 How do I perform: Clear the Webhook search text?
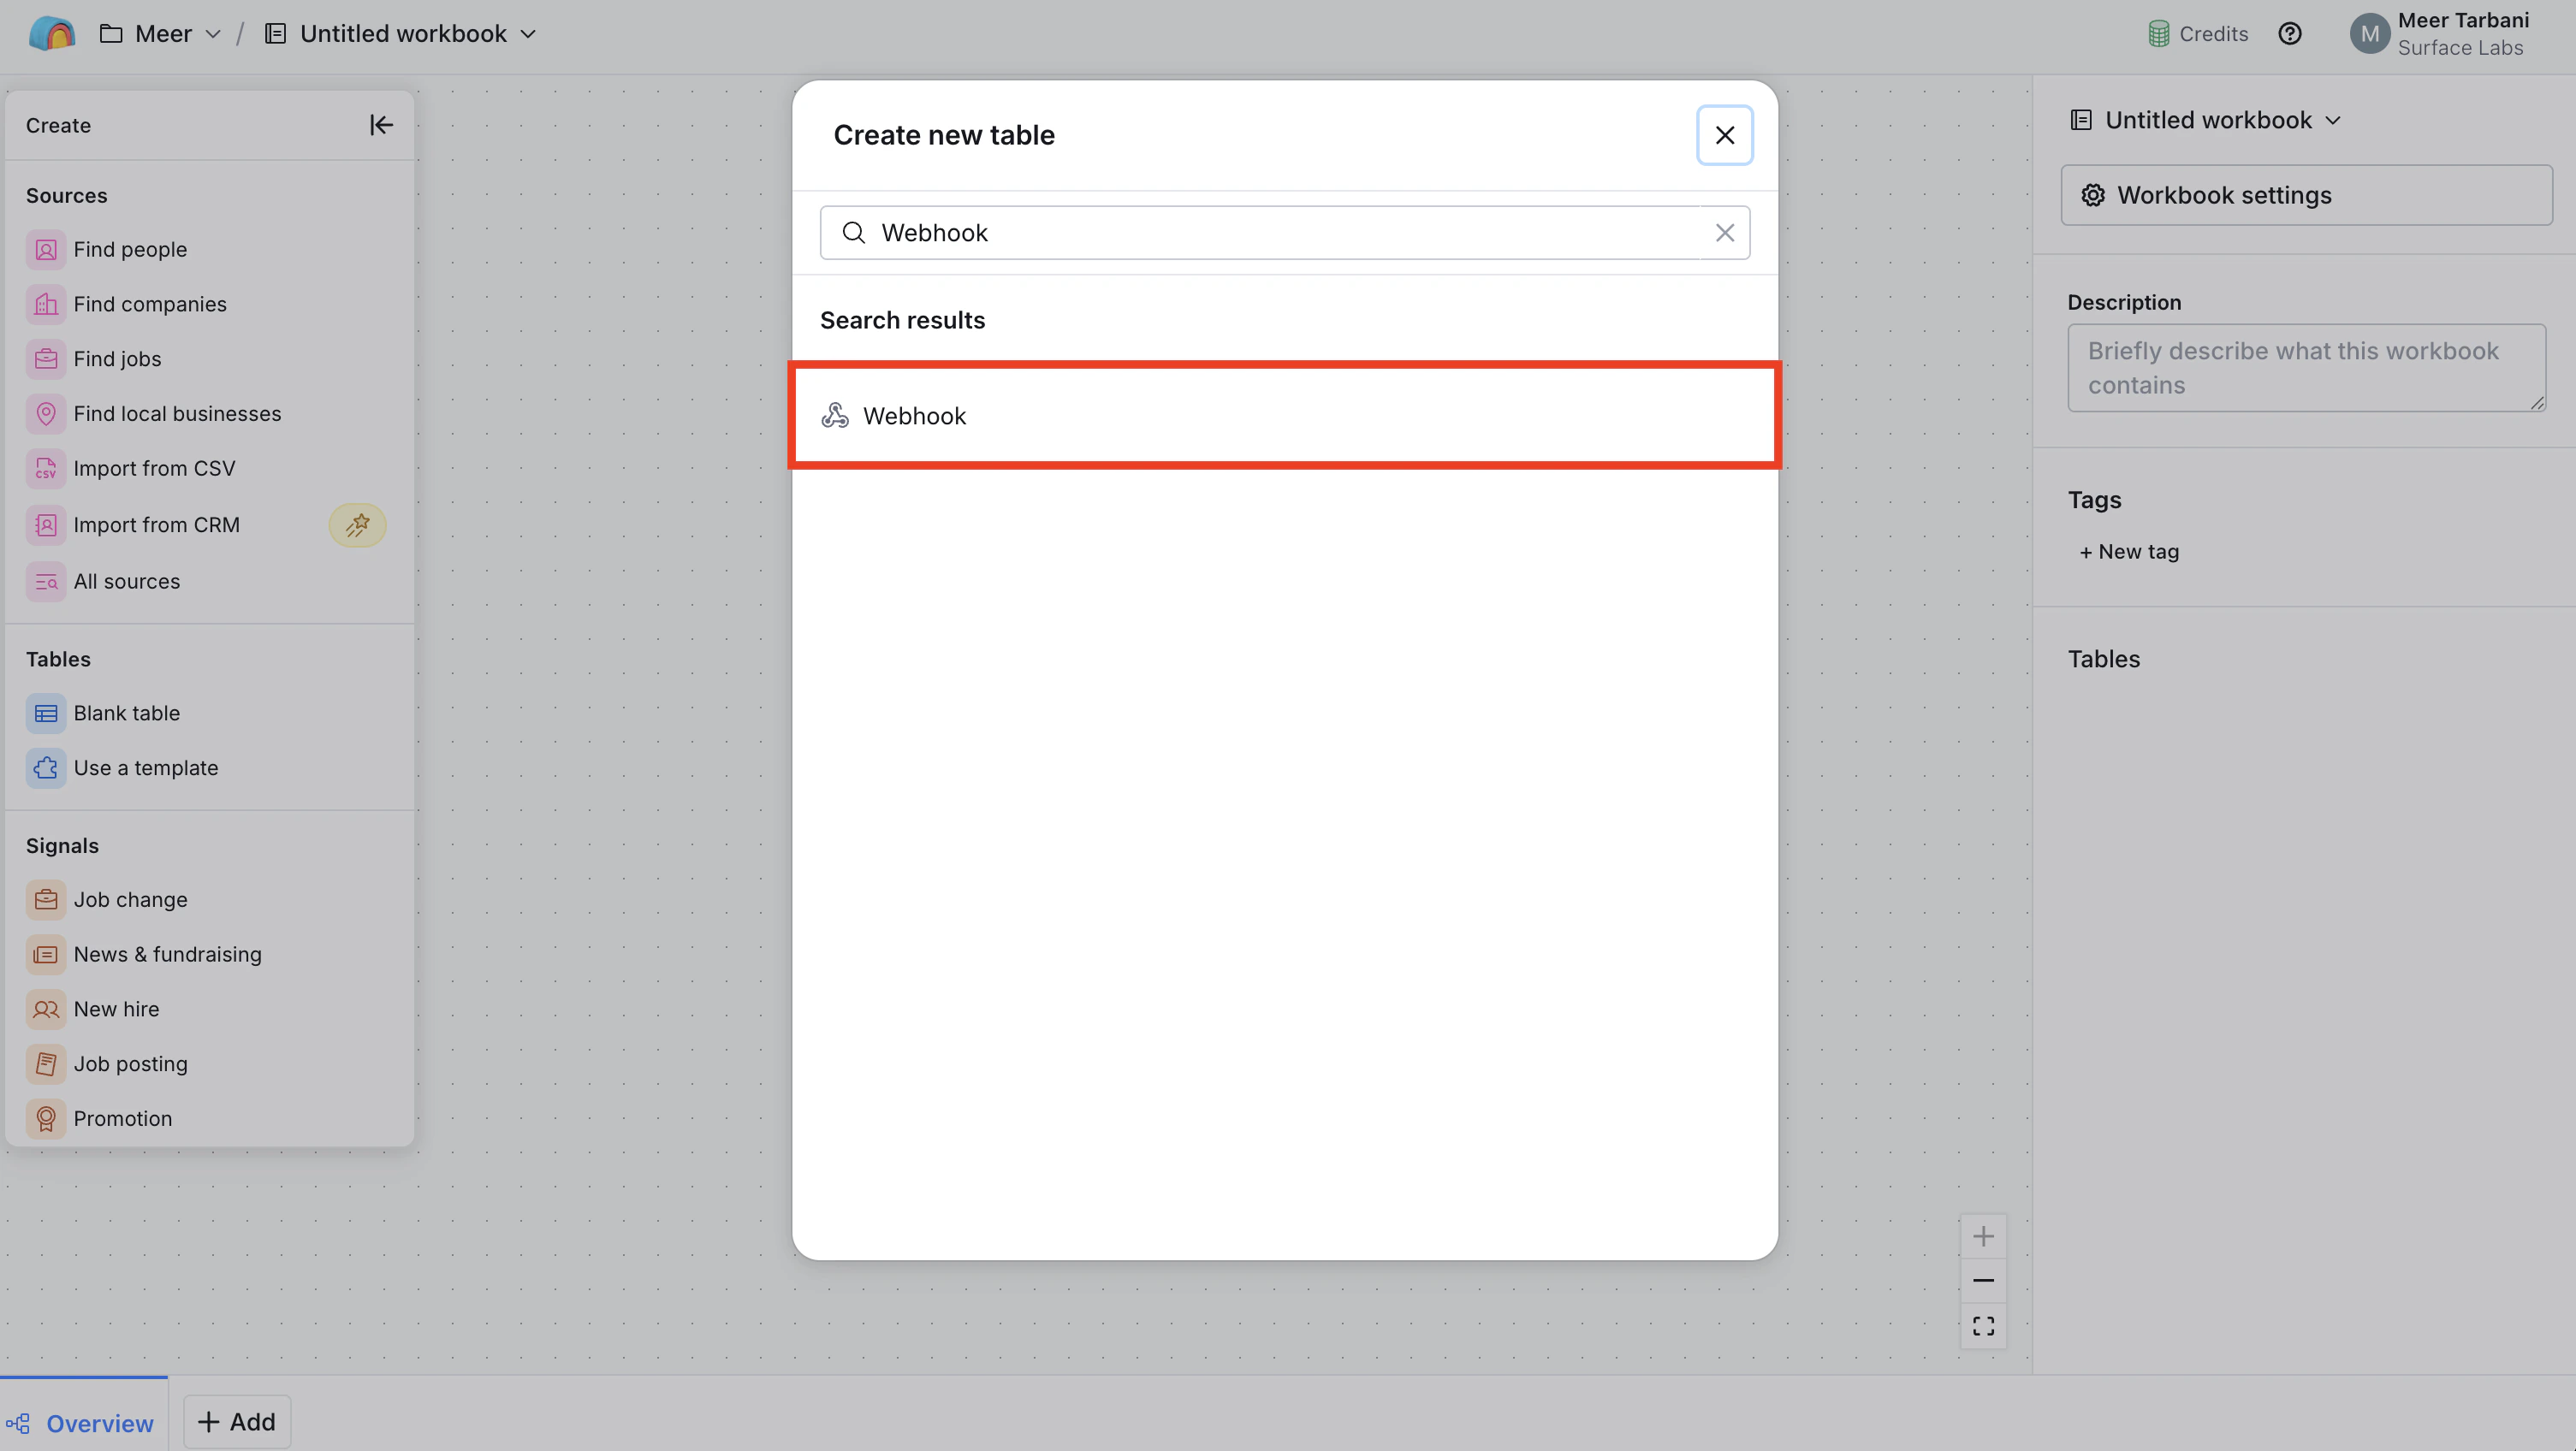coord(1724,233)
